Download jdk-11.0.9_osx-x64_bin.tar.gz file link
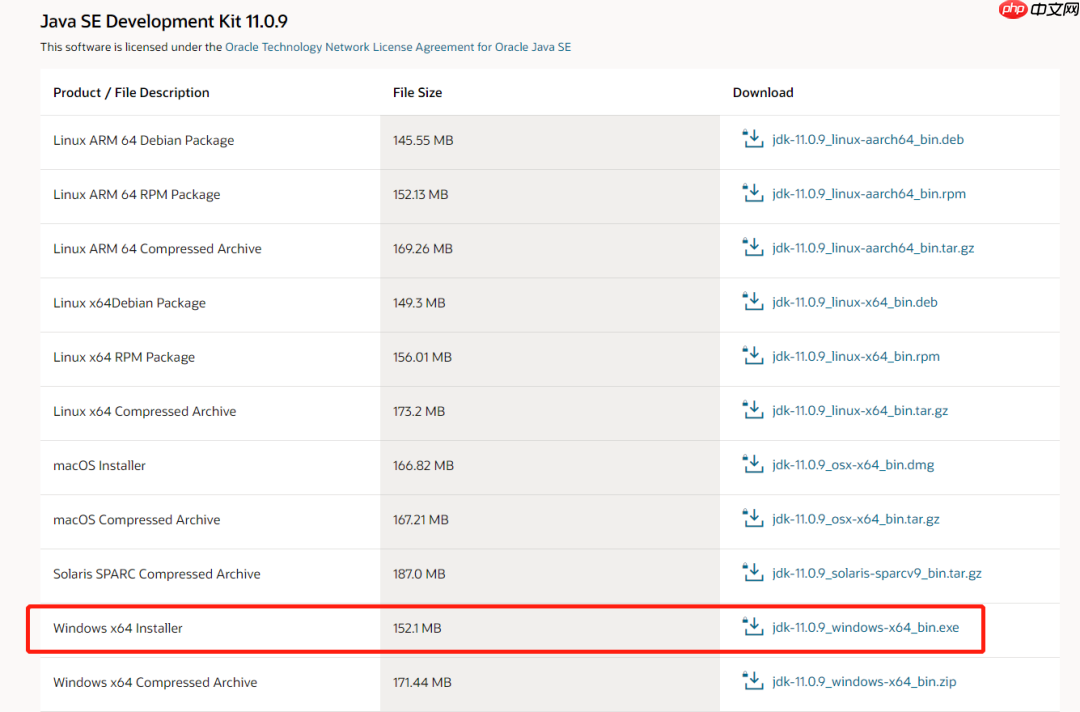 click(x=856, y=519)
